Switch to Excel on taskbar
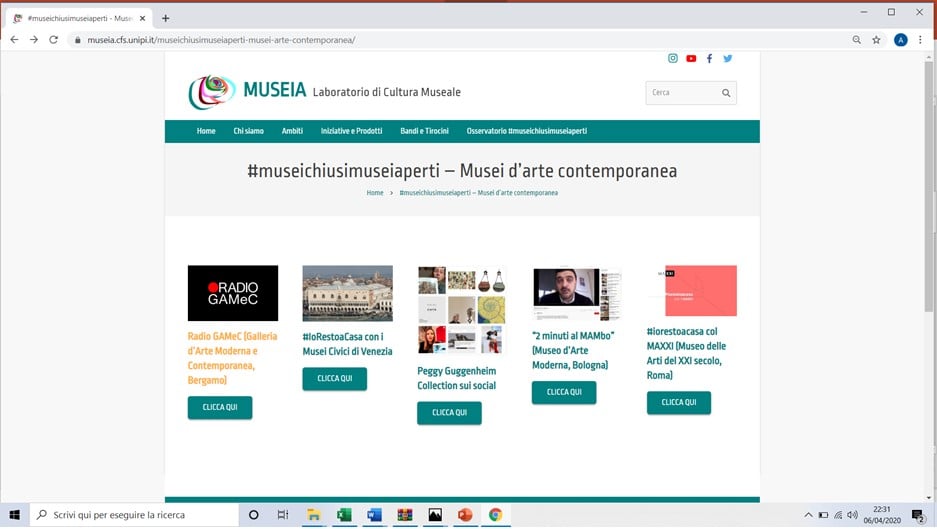 coord(344,515)
